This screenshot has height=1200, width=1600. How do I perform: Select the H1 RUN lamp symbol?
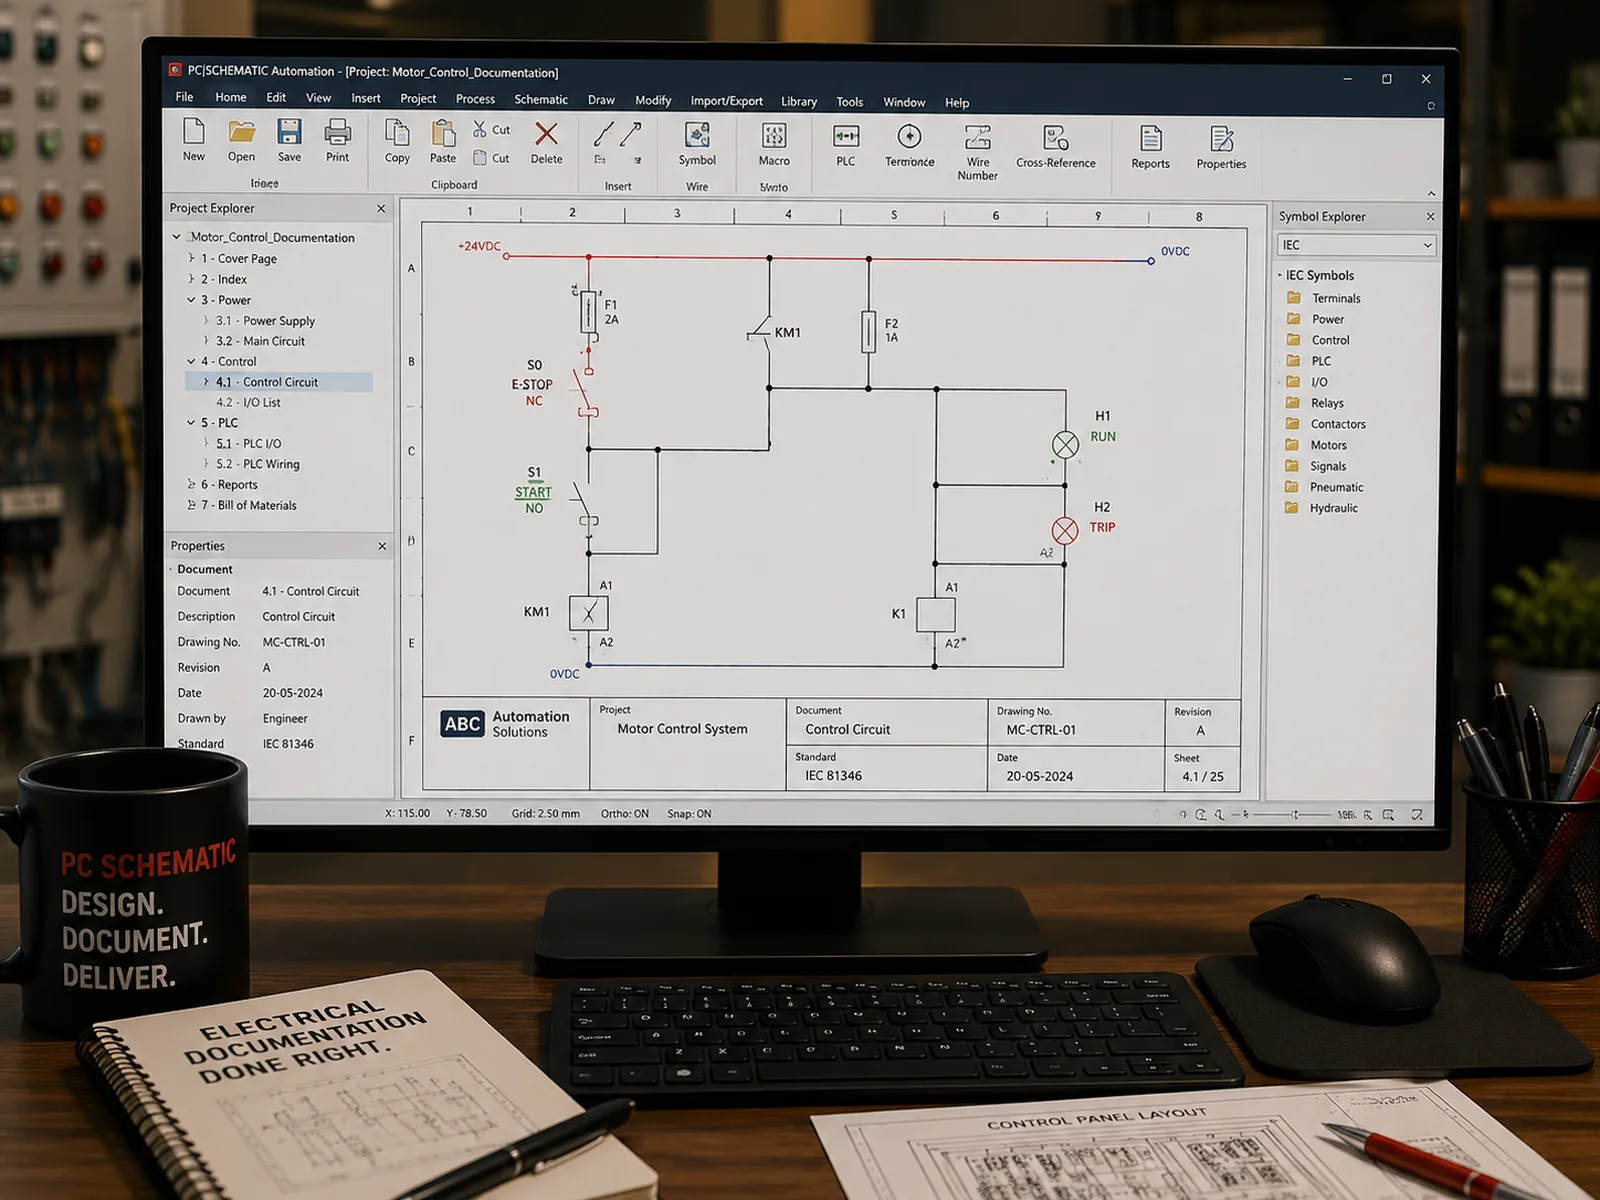coord(1065,445)
